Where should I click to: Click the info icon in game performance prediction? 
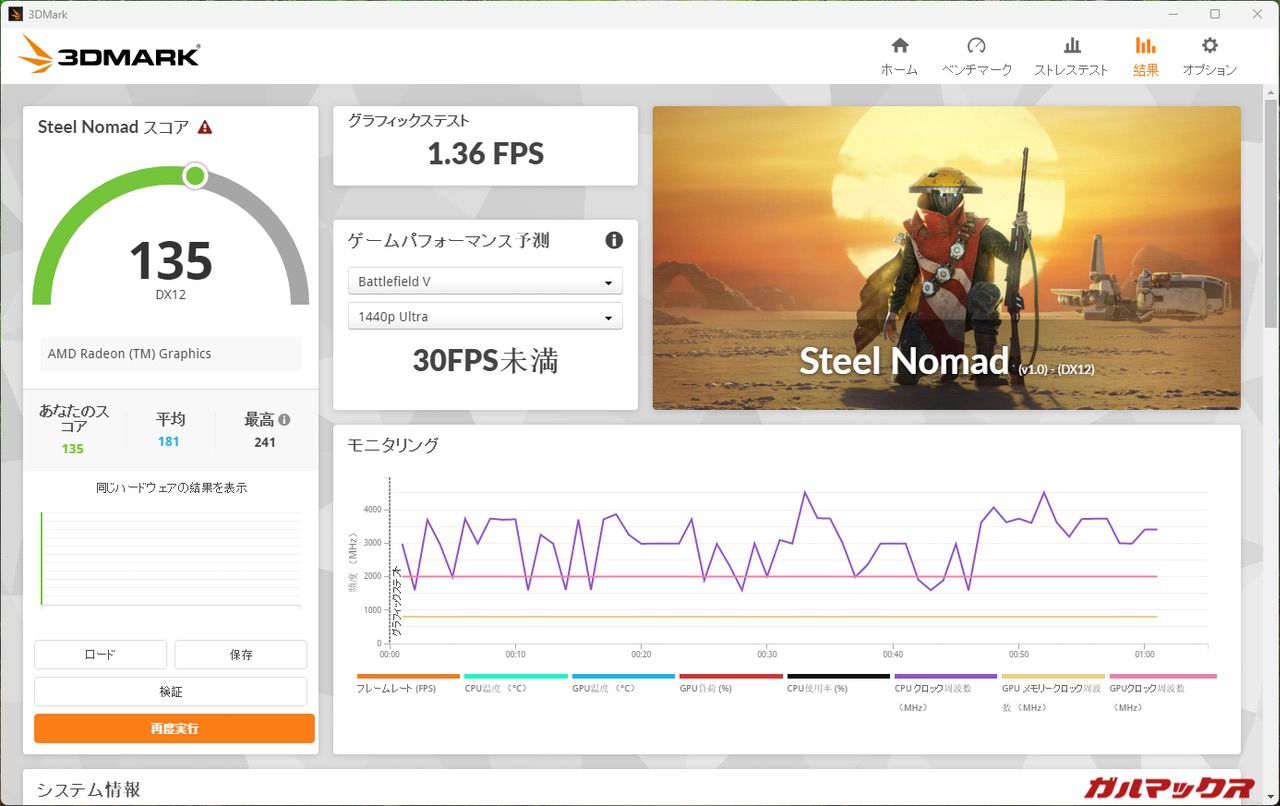coord(614,240)
